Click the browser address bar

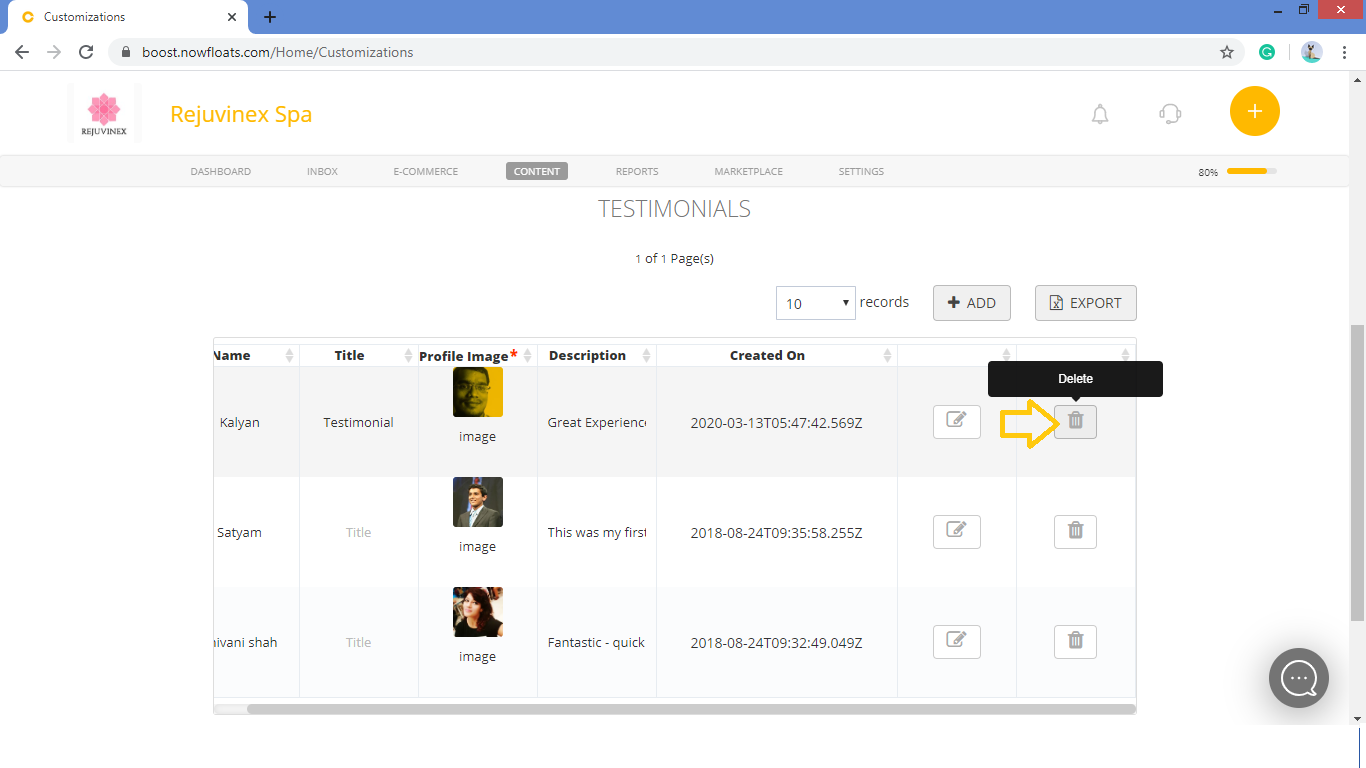[660, 52]
